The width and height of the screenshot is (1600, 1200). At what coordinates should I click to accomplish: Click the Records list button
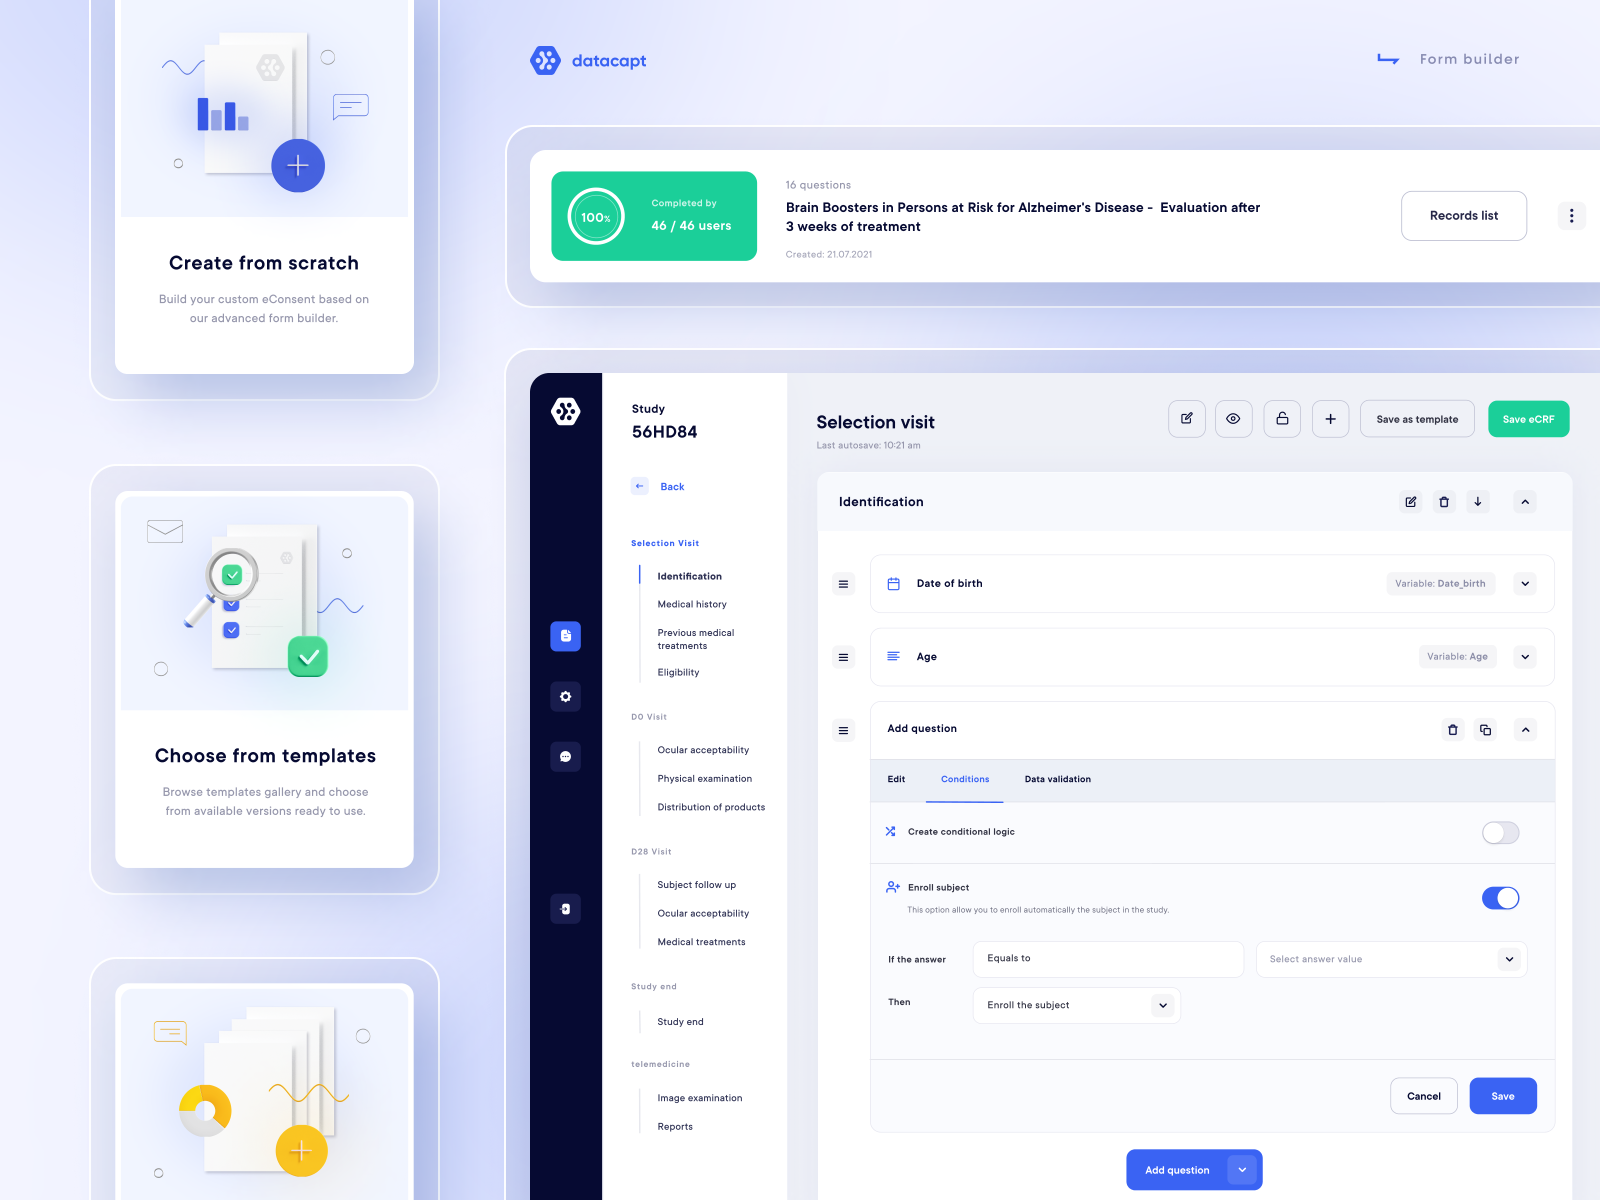(x=1464, y=215)
